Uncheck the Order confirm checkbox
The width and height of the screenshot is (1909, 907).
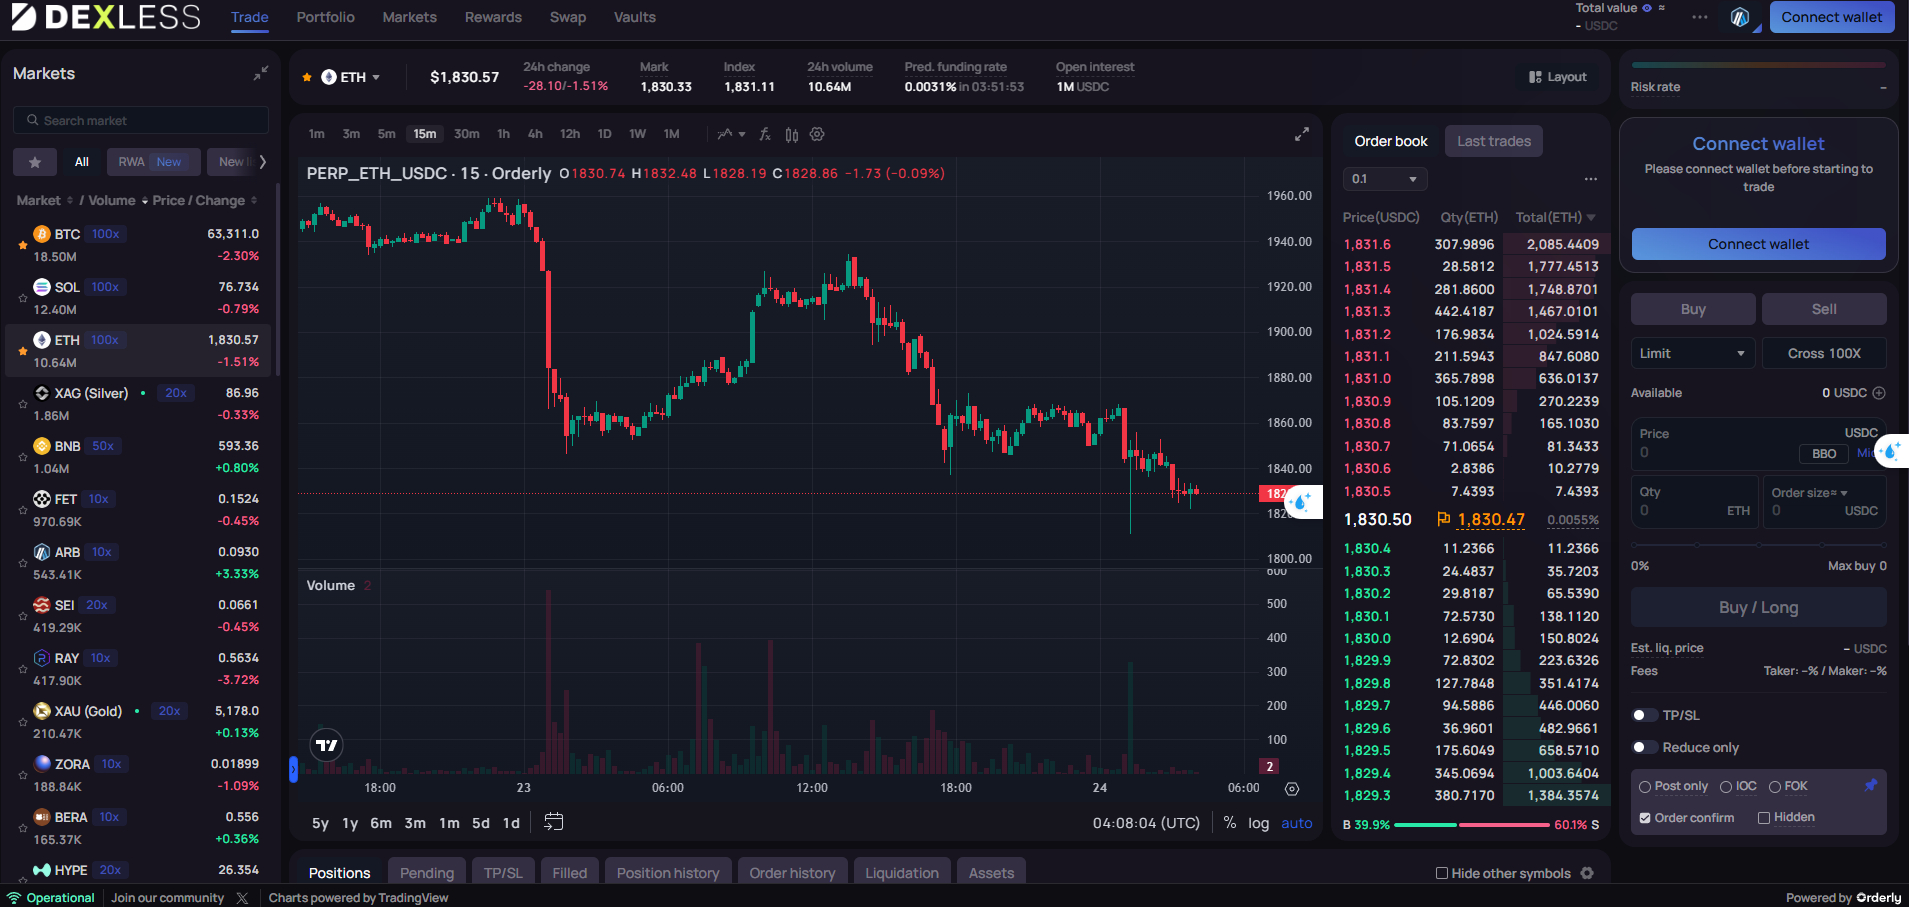[1645, 818]
